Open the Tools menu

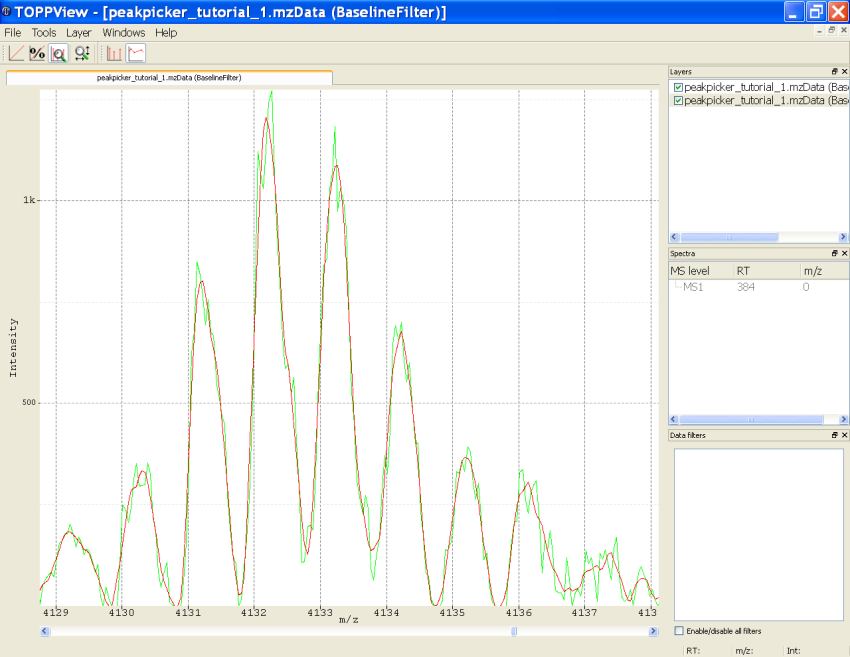click(x=43, y=32)
